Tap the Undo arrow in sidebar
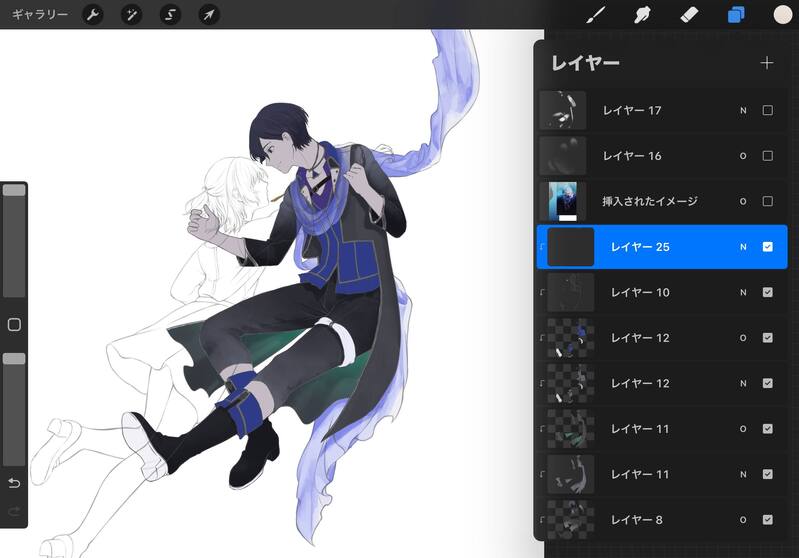799x558 pixels. [x=14, y=483]
